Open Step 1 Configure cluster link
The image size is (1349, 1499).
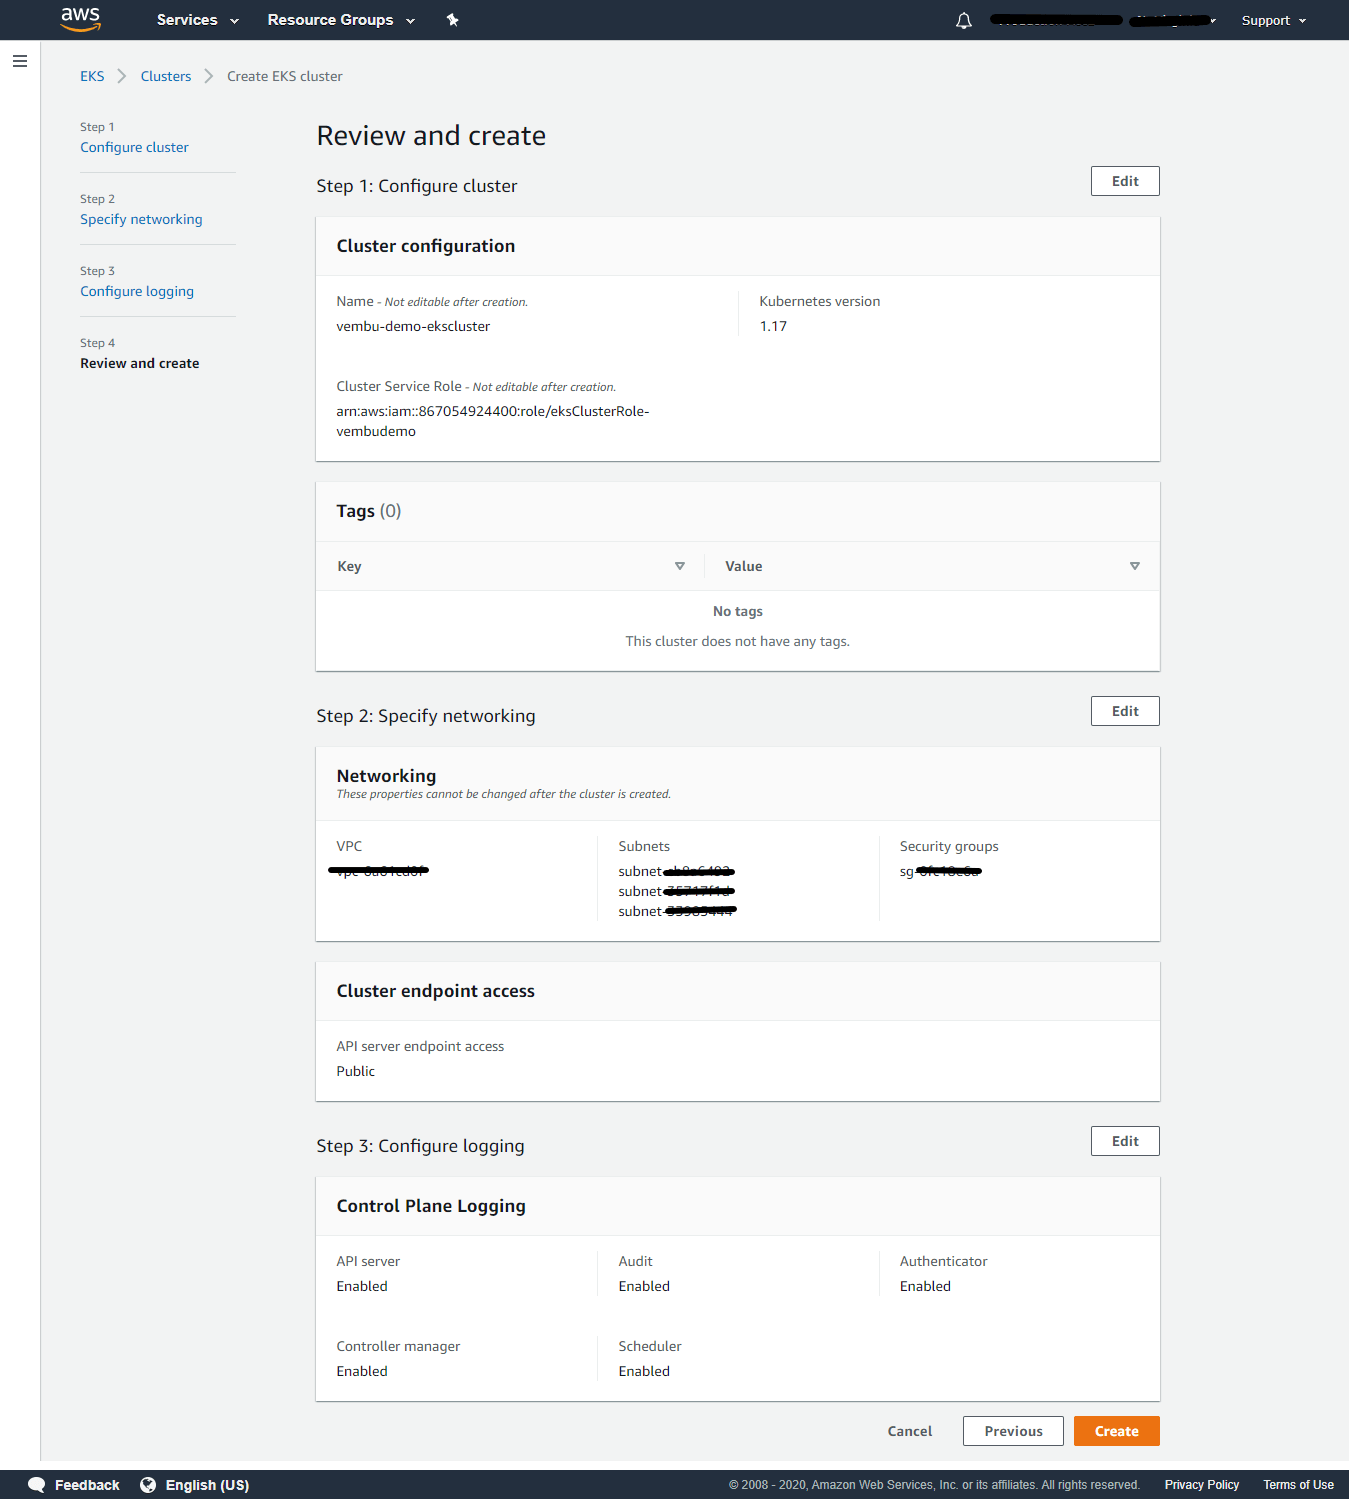pos(134,147)
